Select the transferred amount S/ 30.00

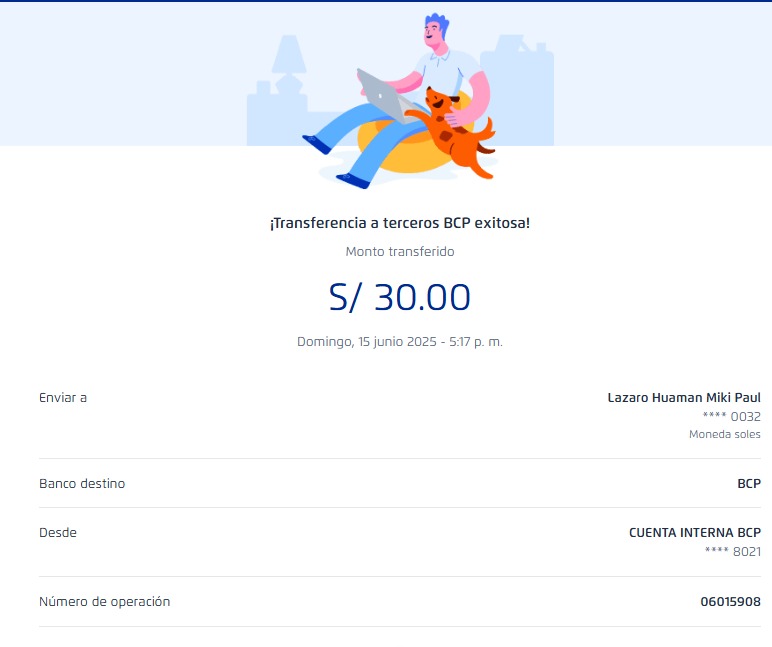399,298
